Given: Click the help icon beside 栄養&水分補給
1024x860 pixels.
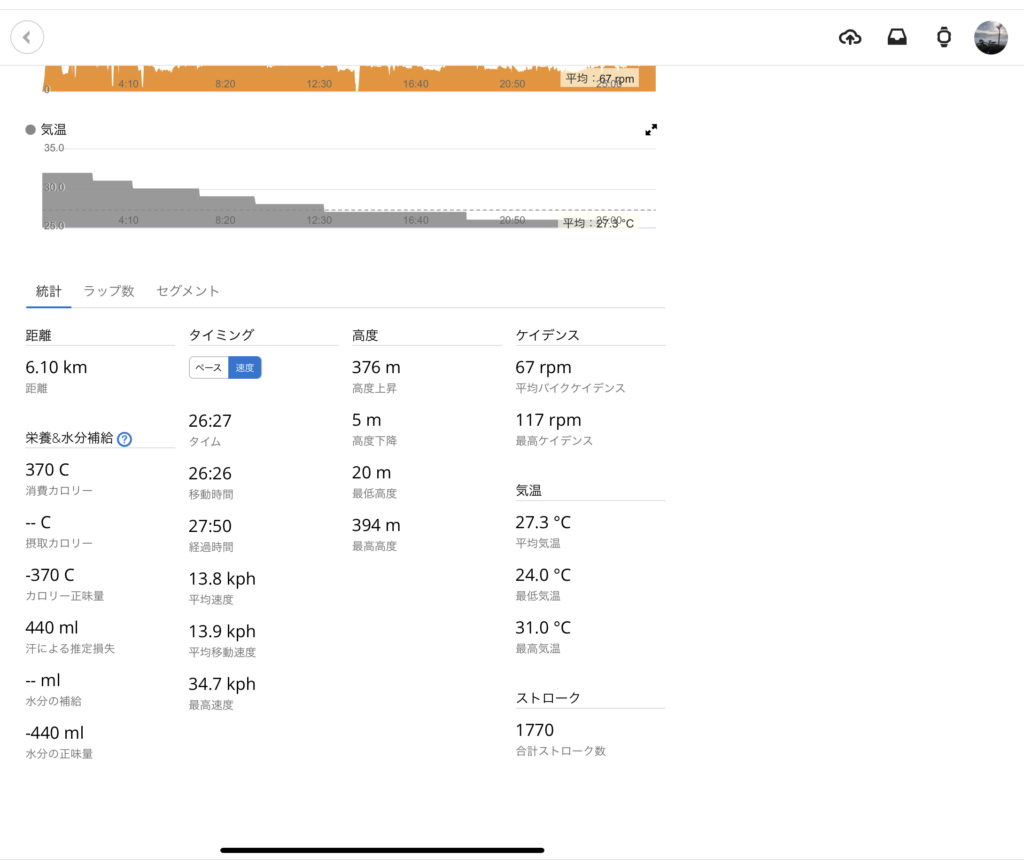Looking at the screenshot, I should point(125,439).
